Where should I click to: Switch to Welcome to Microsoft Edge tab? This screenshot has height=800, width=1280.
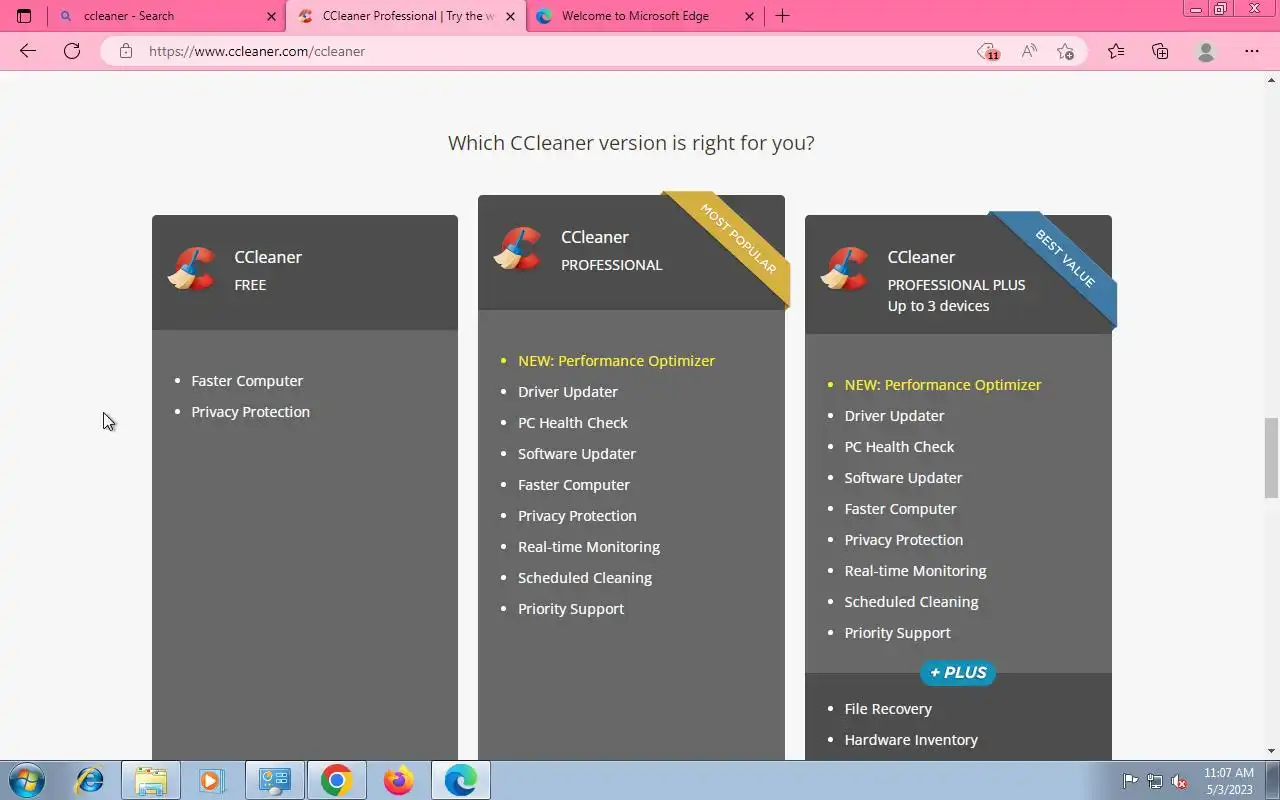(645, 16)
